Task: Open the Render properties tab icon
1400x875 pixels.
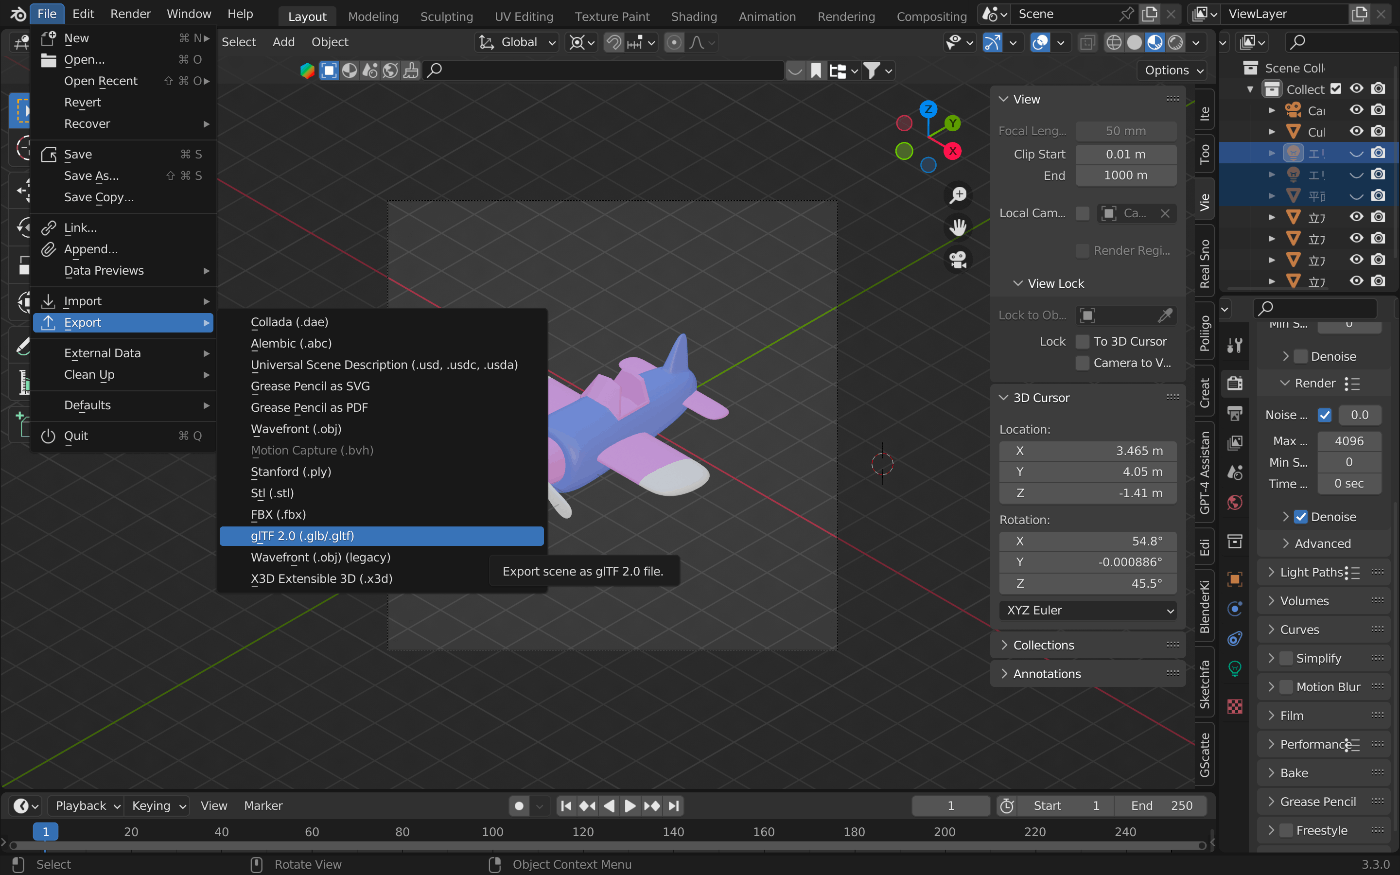Action: click(1235, 383)
